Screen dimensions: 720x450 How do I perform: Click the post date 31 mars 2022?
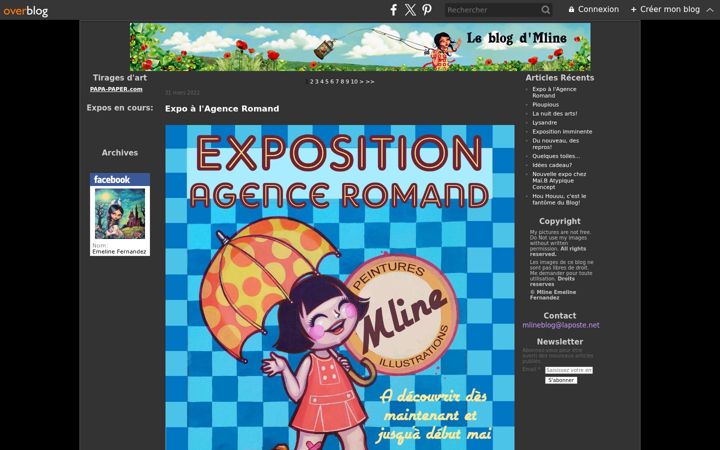[182, 93]
